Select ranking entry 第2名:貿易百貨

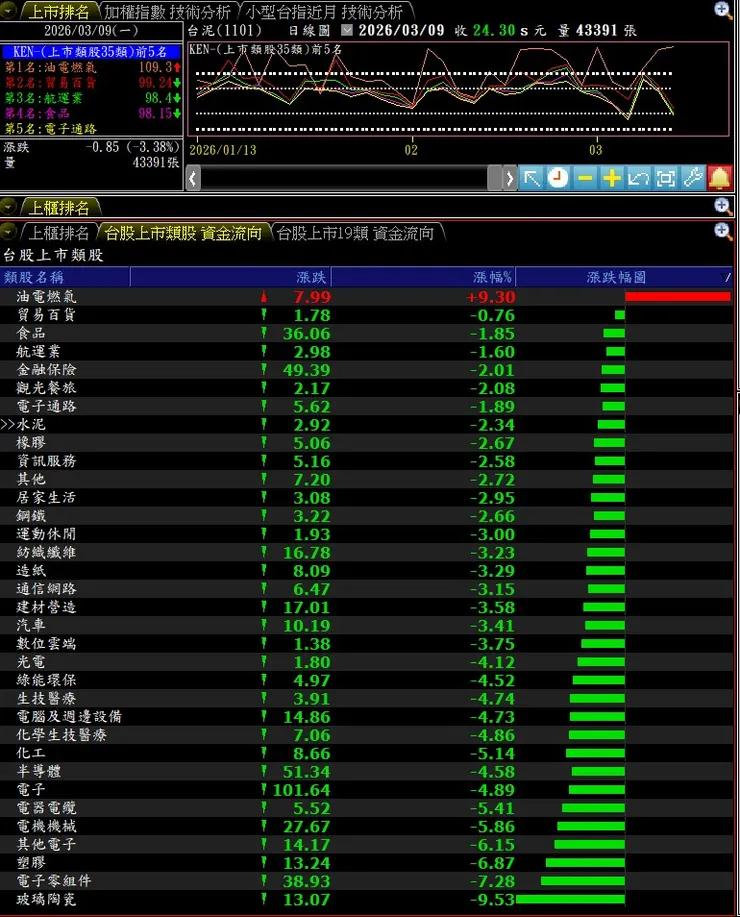click(x=92, y=82)
